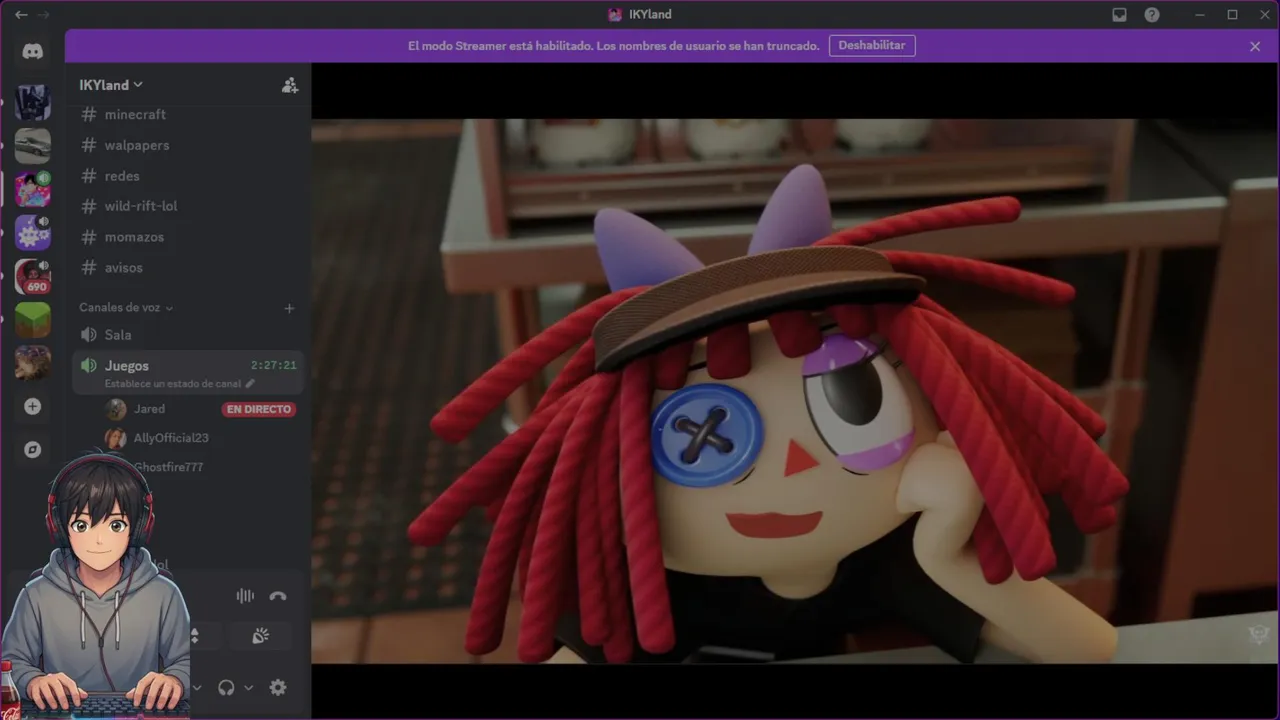The width and height of the screenshot is (1280, 720).
Task: Open microphone input options chevron
Action: 197,688
